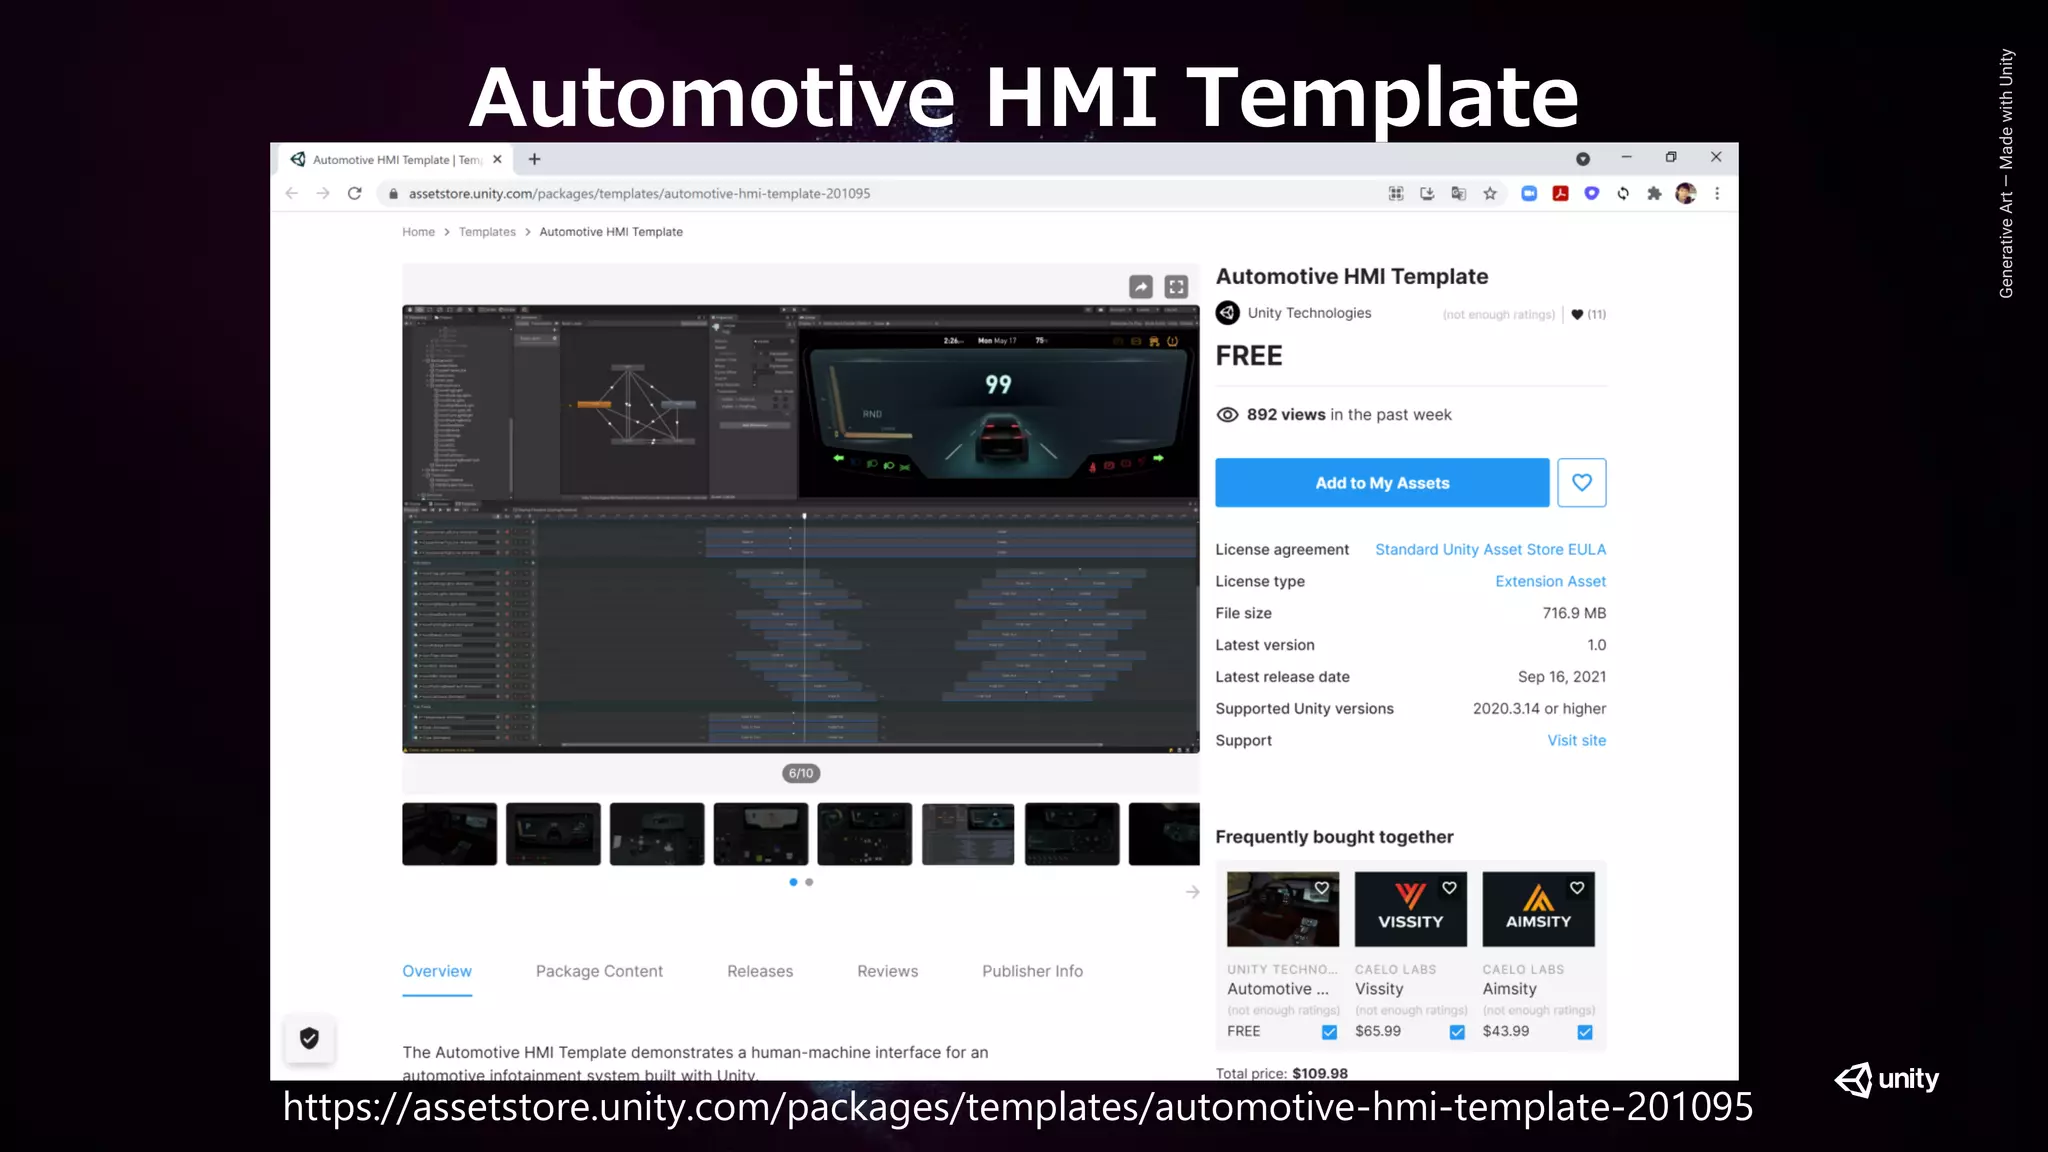The width and height of the screenshot is (2048, 1152).
Task: Click the install page icon in address bar
Action: (1427, 194)
